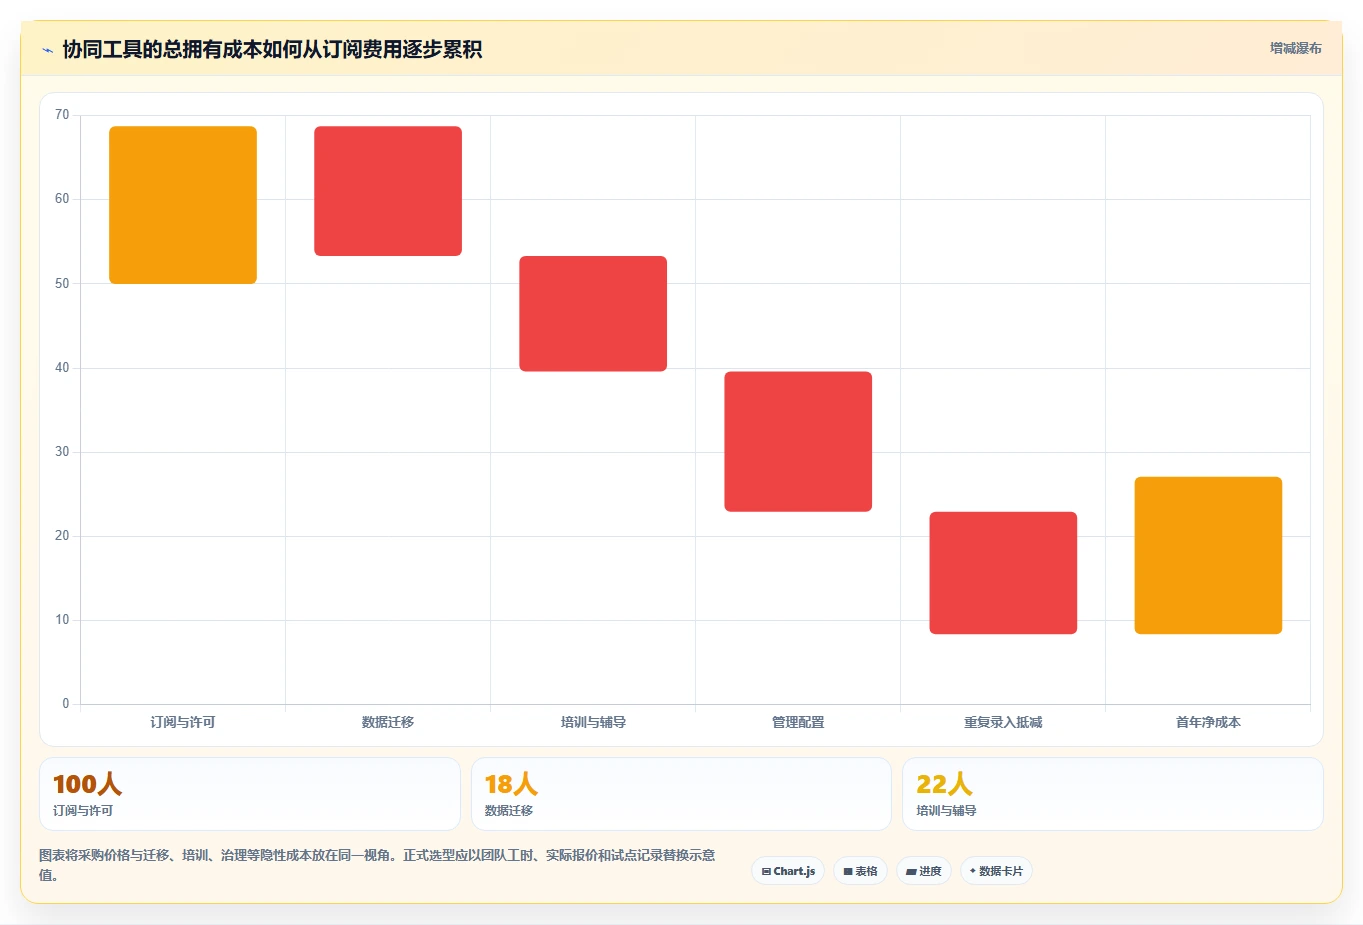
Task: Open the 18人 数据迁移 stat card
Action: 681,794
